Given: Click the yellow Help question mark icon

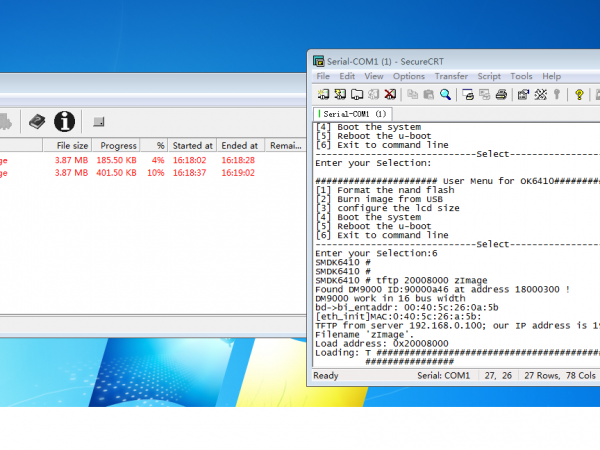Looking at the screenshot, I should point(579,95).
